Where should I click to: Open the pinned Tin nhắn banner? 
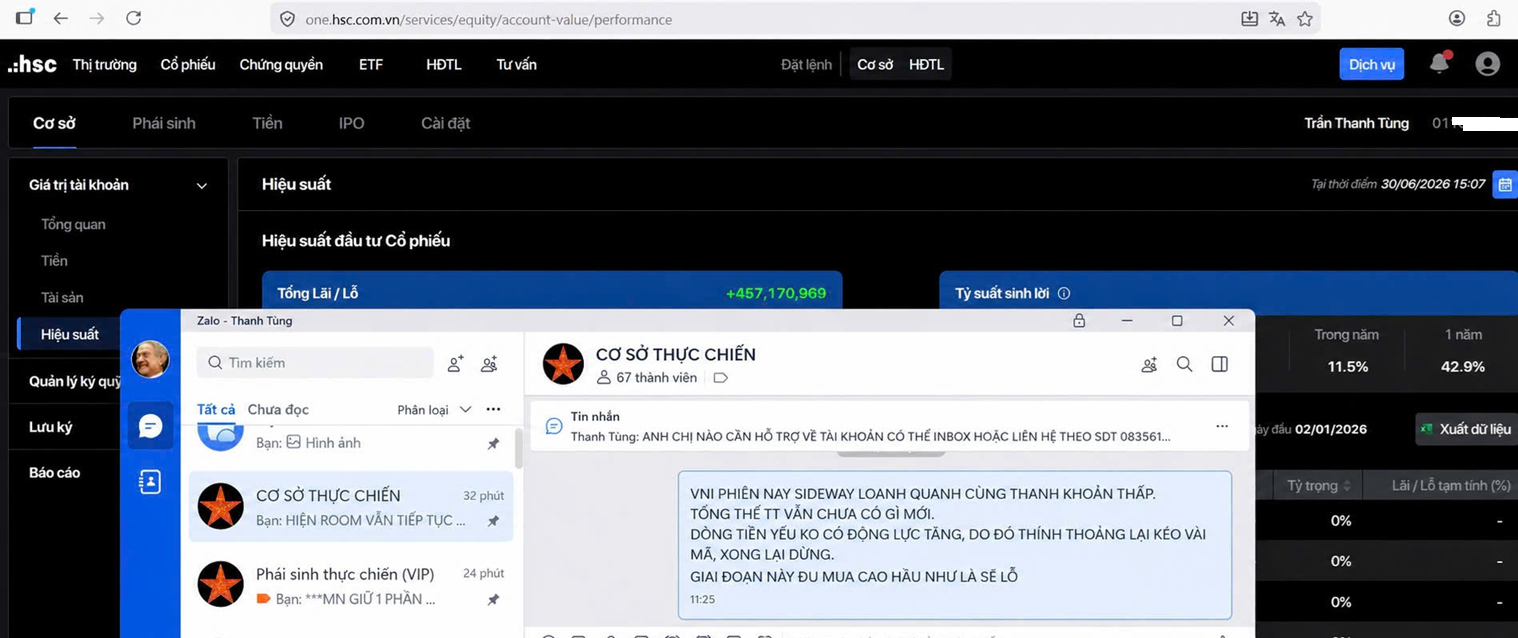click(x=889, y=426)
